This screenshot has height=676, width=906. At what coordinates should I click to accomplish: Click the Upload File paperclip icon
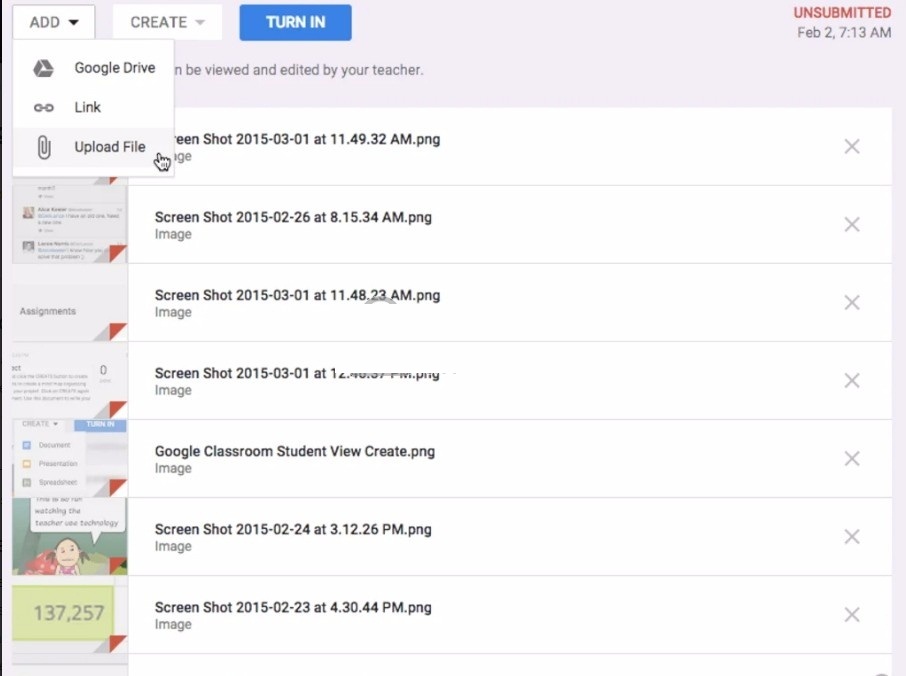(x=43, y=146)
